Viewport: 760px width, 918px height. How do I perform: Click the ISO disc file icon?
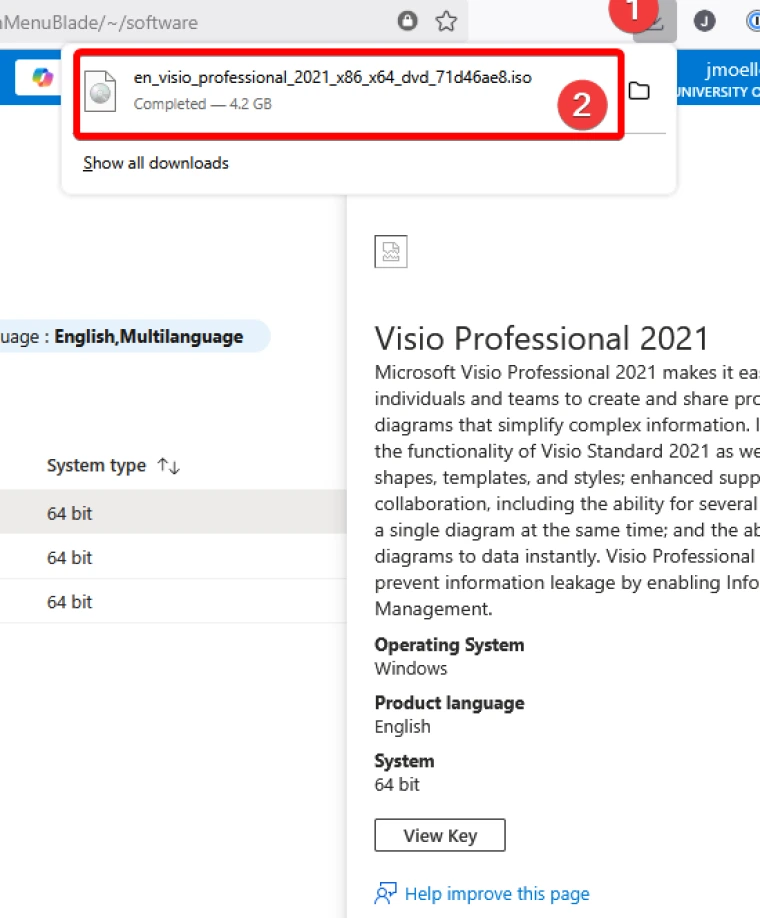tap(101, 91)
